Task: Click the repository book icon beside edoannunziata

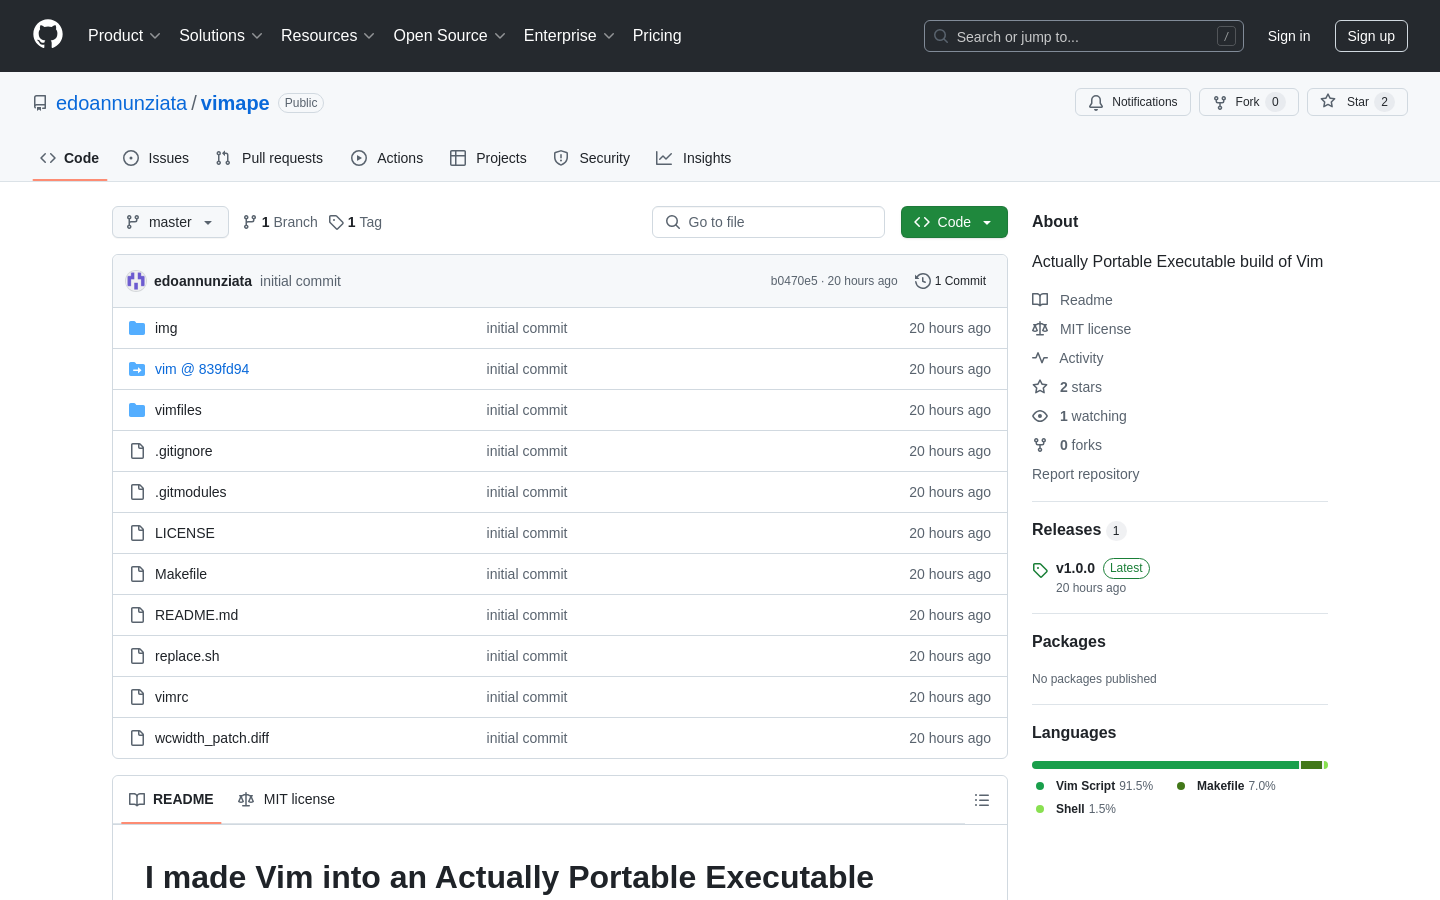Action: (x=40, y=103)
